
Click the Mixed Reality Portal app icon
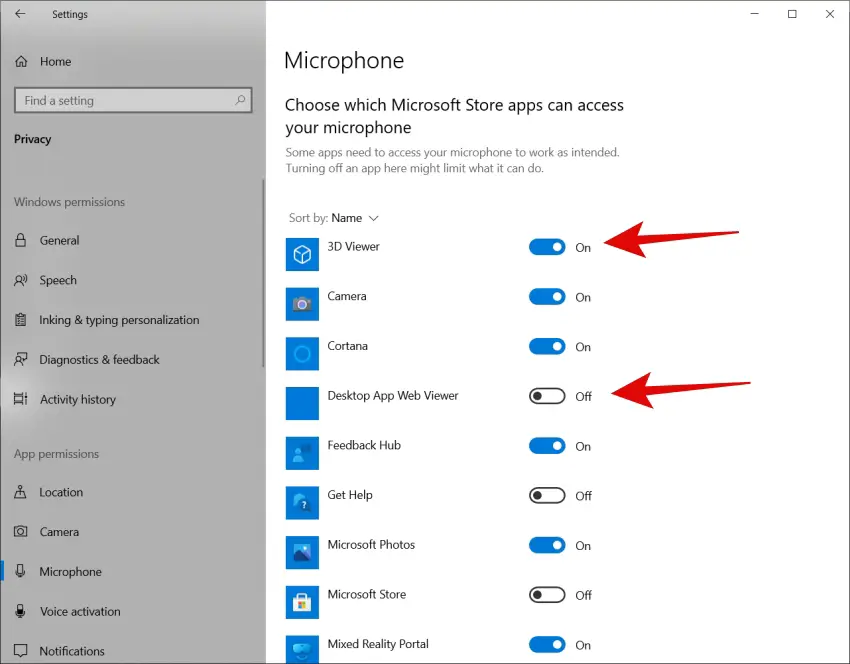(302, 649)
